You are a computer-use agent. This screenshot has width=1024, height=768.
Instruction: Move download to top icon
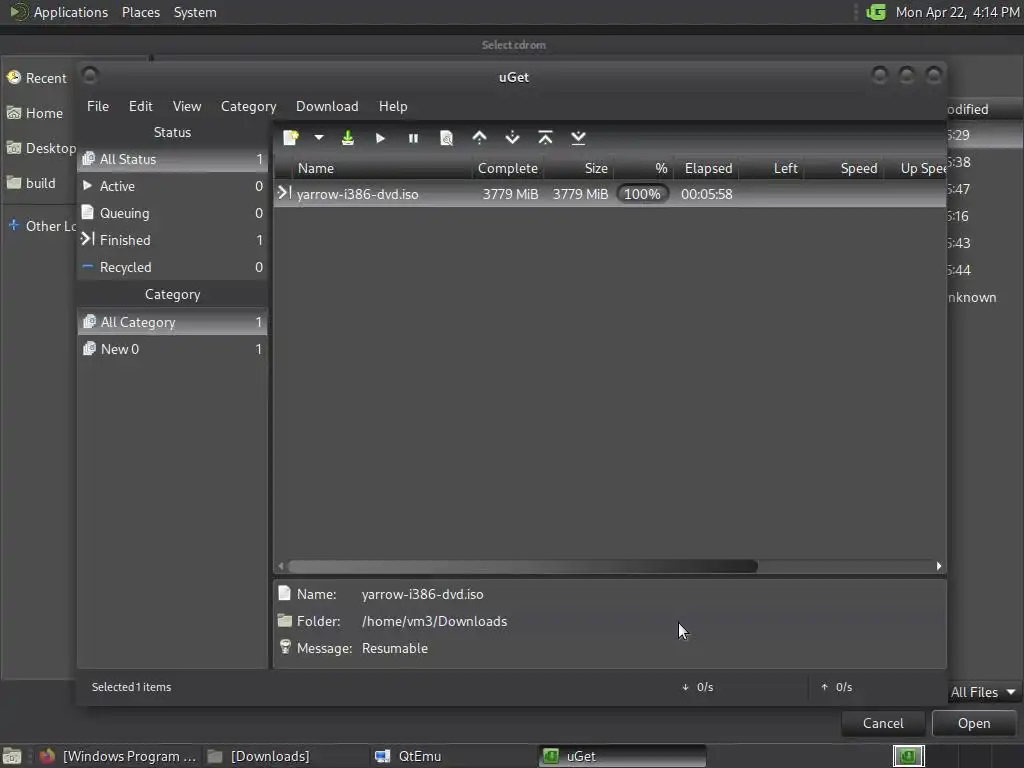tap(545, 138)
